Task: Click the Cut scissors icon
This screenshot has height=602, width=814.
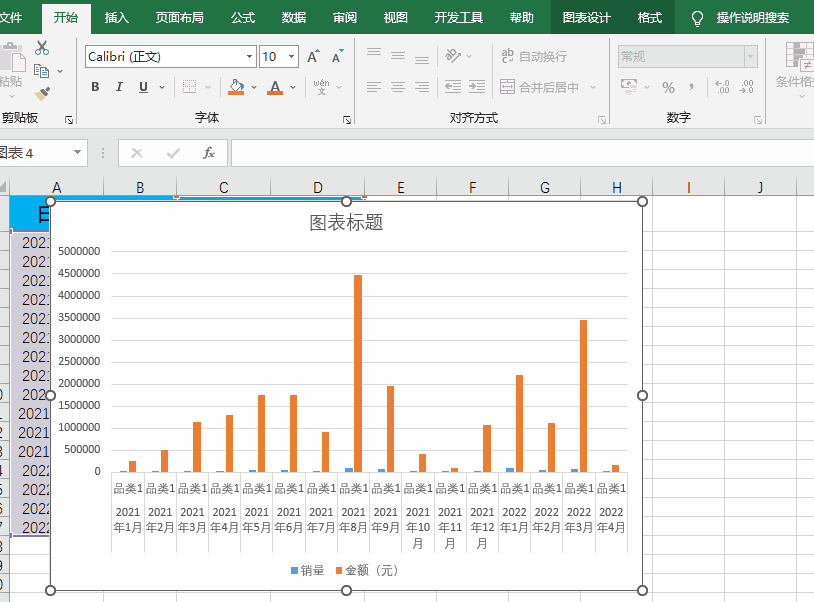Action: point(41,48)
